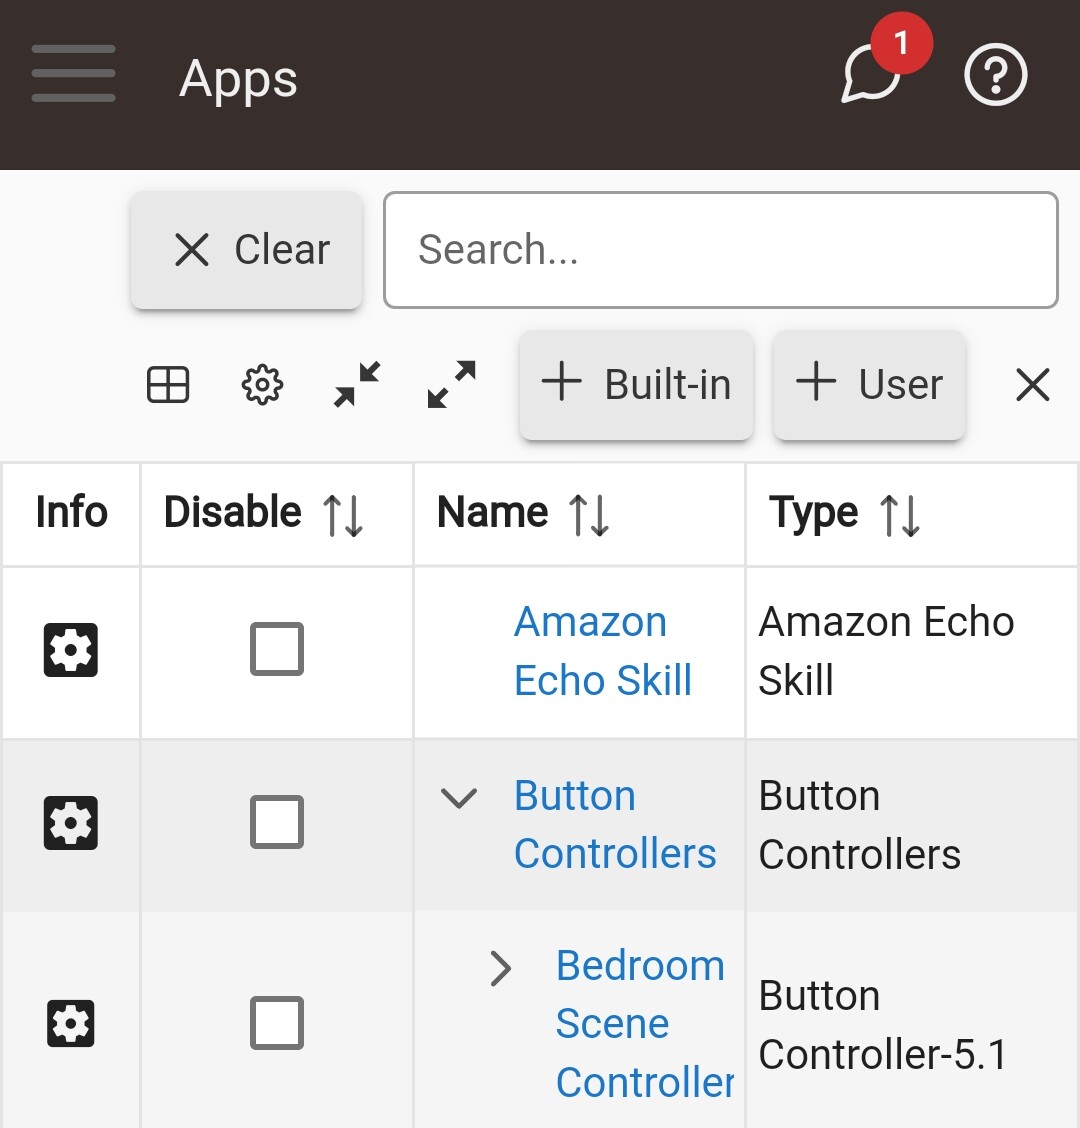
Task: Open the Amazon Echo Skill link
Action: pyautogui.click(x=603, y=651)
